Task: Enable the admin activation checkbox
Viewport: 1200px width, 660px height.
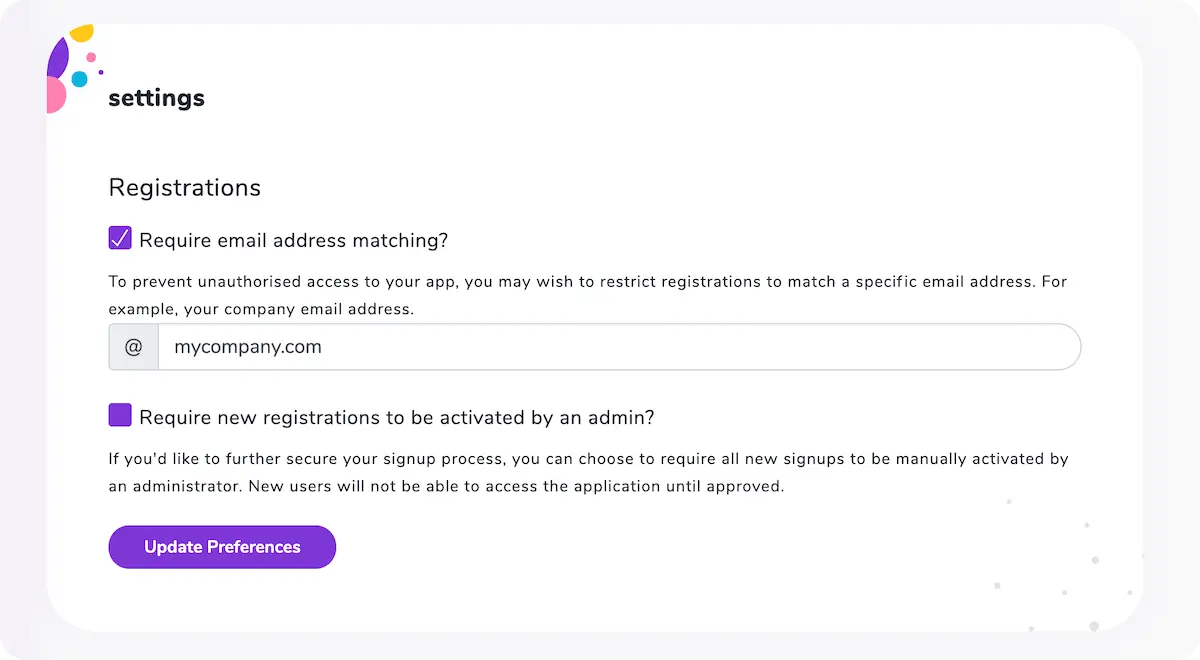Action: click(x=120, y=415)
